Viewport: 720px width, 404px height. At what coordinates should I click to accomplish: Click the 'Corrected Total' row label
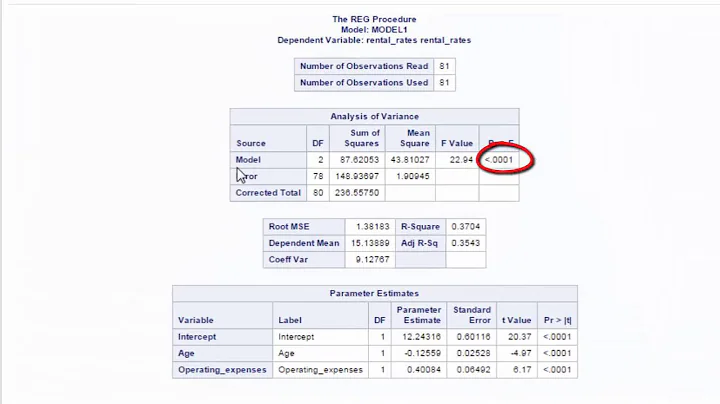[x=268, y=193]
